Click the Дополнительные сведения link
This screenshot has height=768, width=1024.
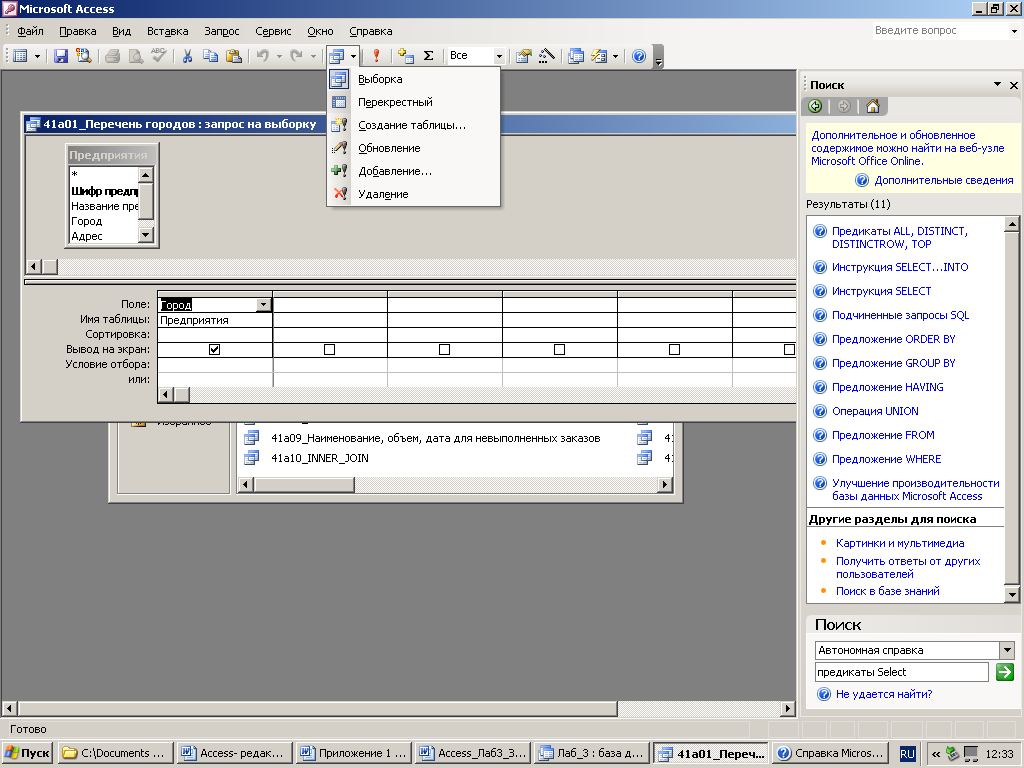pyautogui.click(x=944, y=180)
